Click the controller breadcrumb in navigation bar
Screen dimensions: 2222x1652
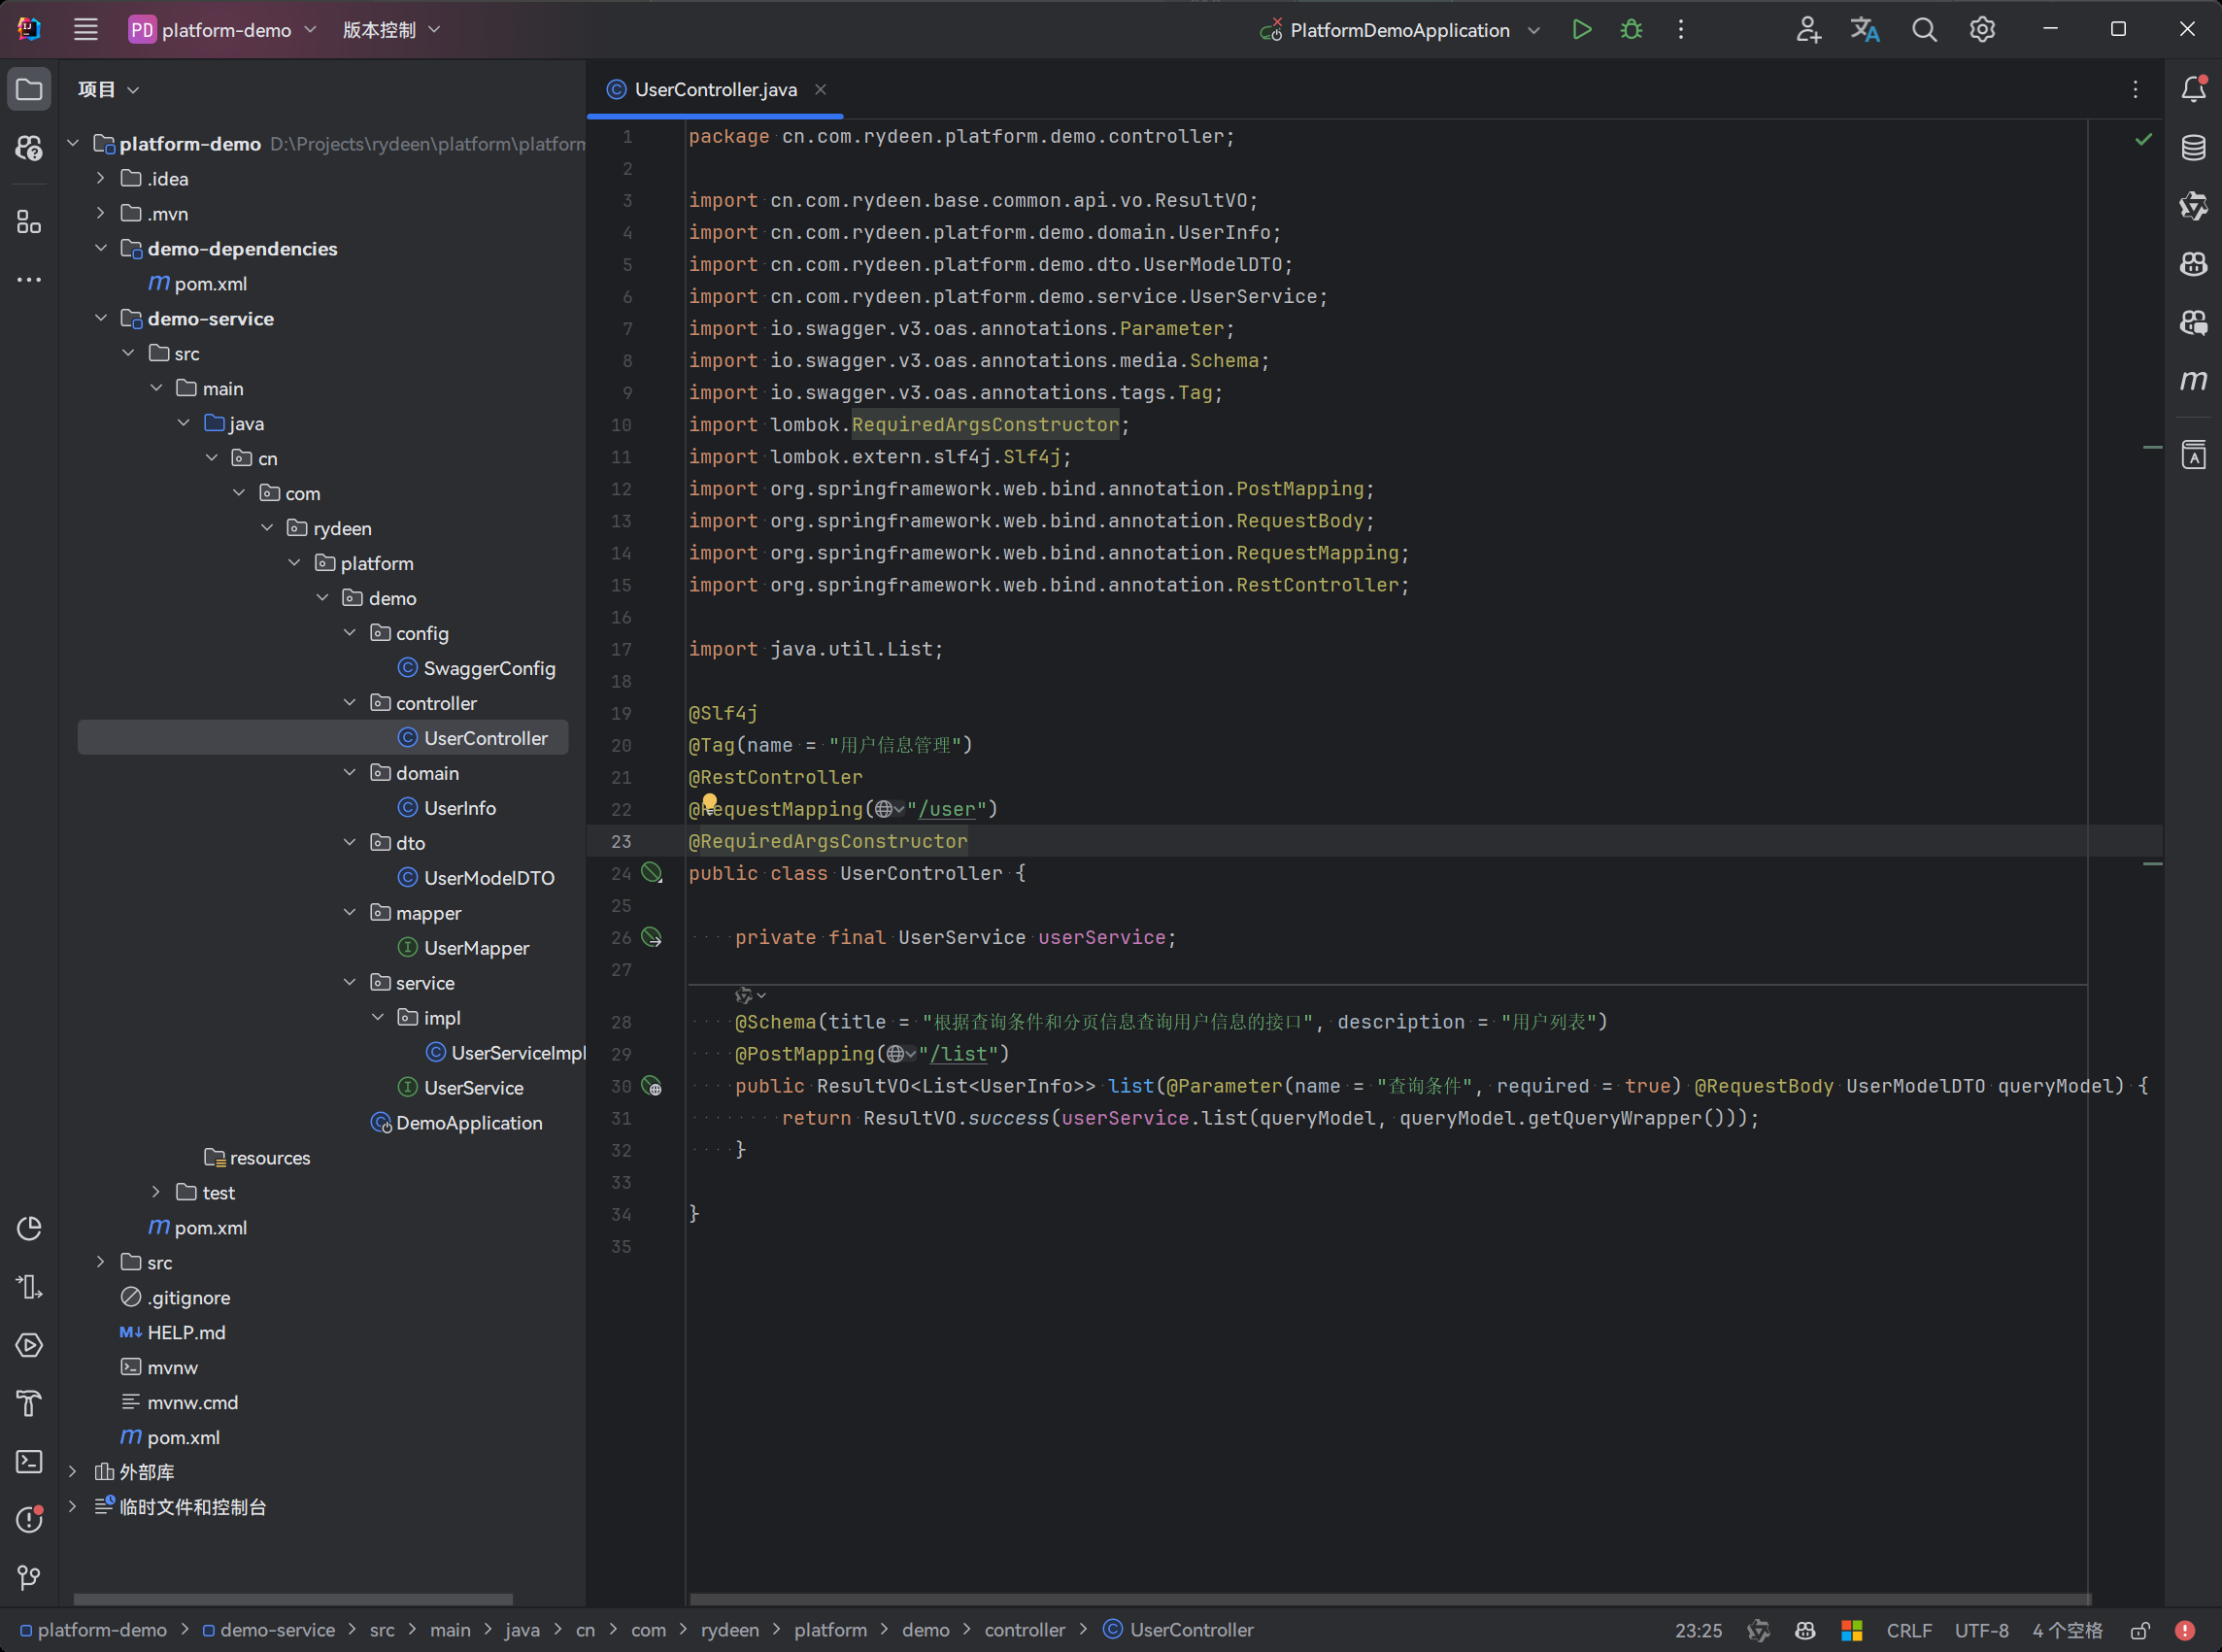click(1025, 1631)
